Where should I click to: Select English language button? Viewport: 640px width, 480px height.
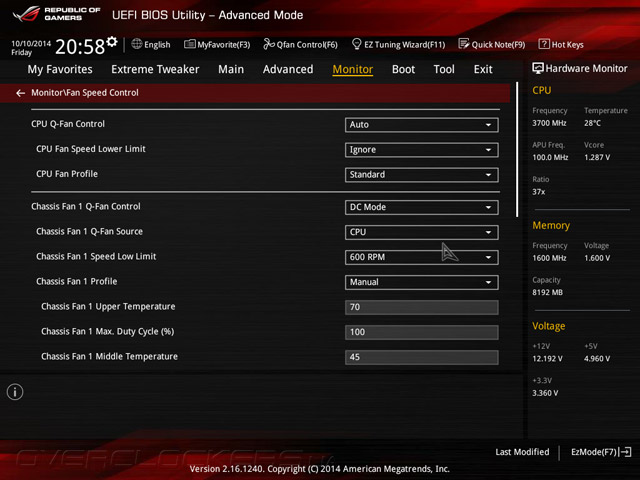coord(157,44)
